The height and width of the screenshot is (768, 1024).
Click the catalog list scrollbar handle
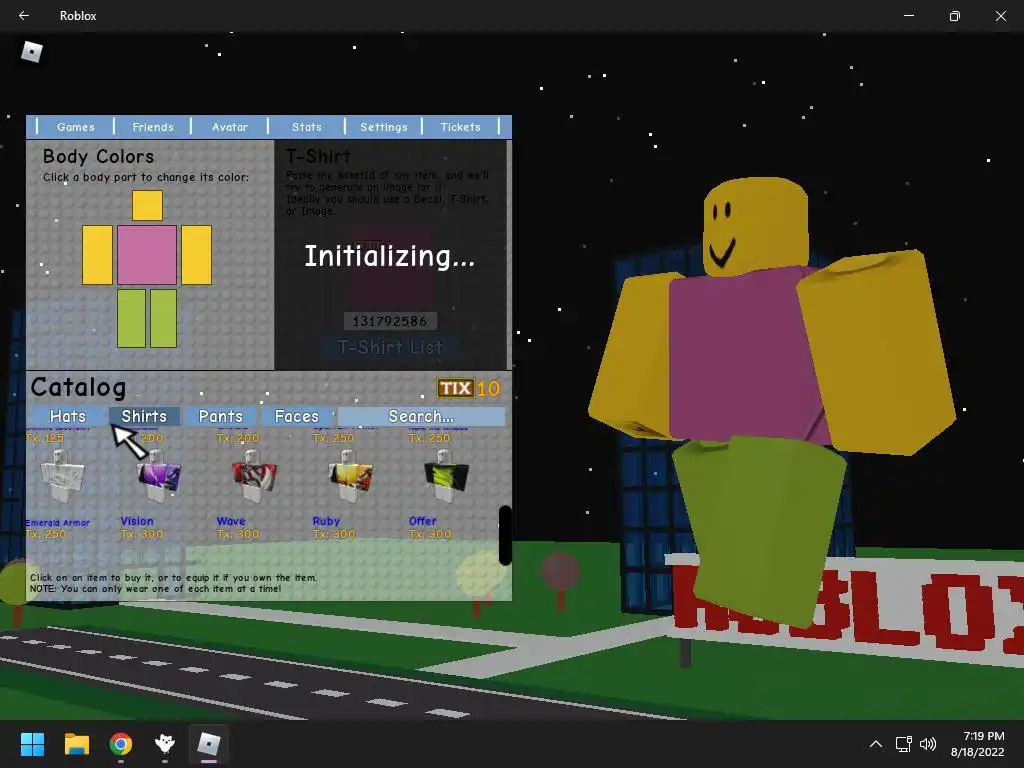(x=505, y=536)
